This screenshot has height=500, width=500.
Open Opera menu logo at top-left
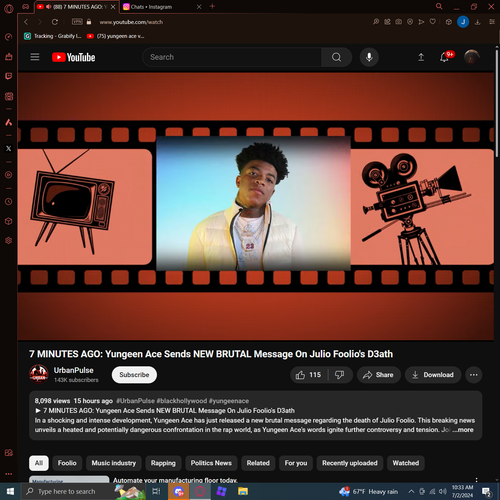point(9,8)
